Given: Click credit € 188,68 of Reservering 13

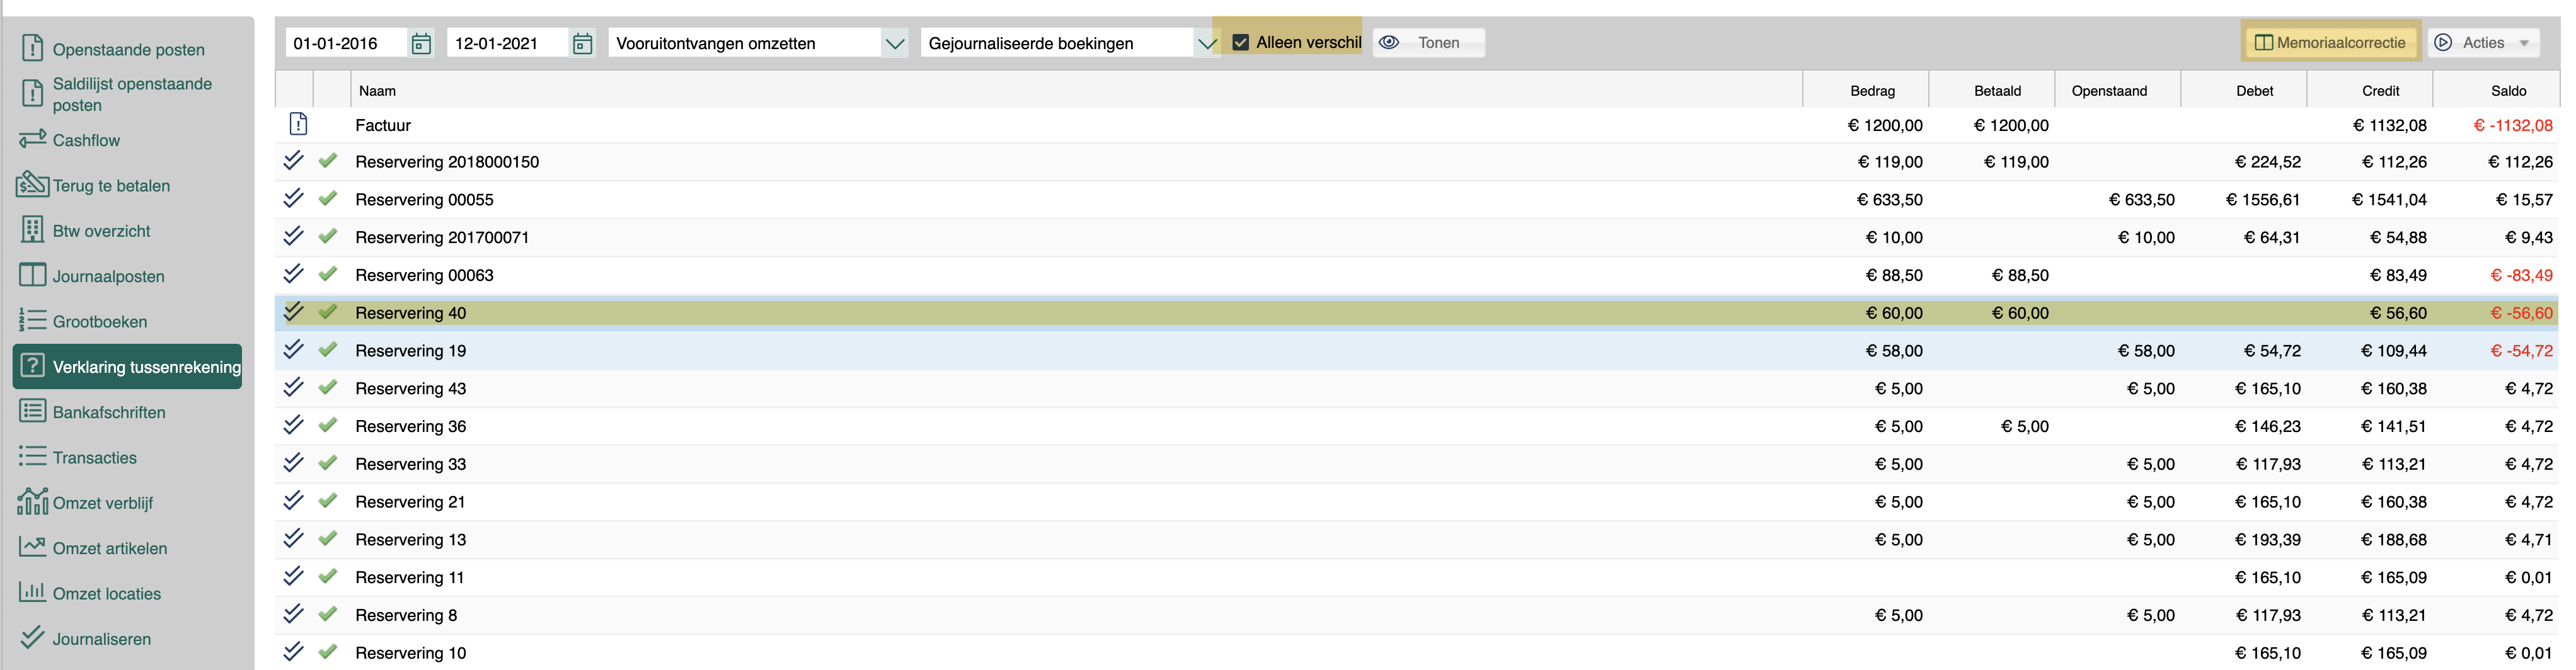Looking at the screenshot, I should coord(2394,540).
